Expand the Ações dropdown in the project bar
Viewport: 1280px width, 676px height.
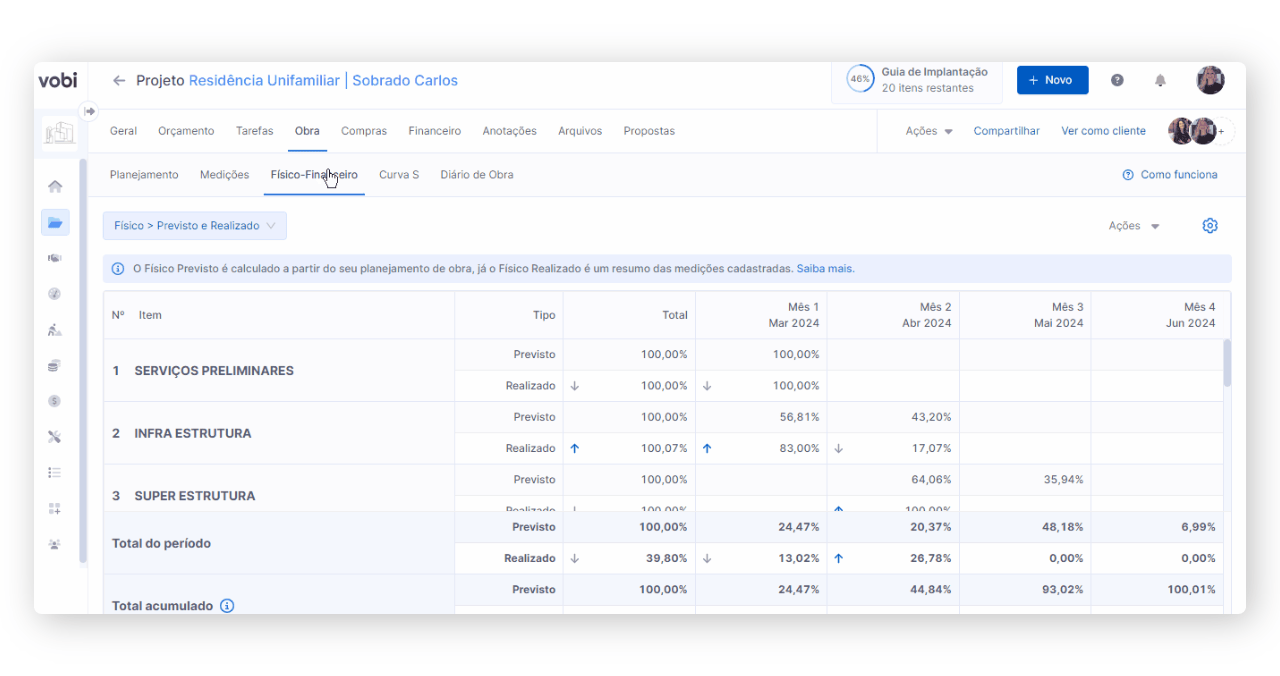click(x=928, y=131)
